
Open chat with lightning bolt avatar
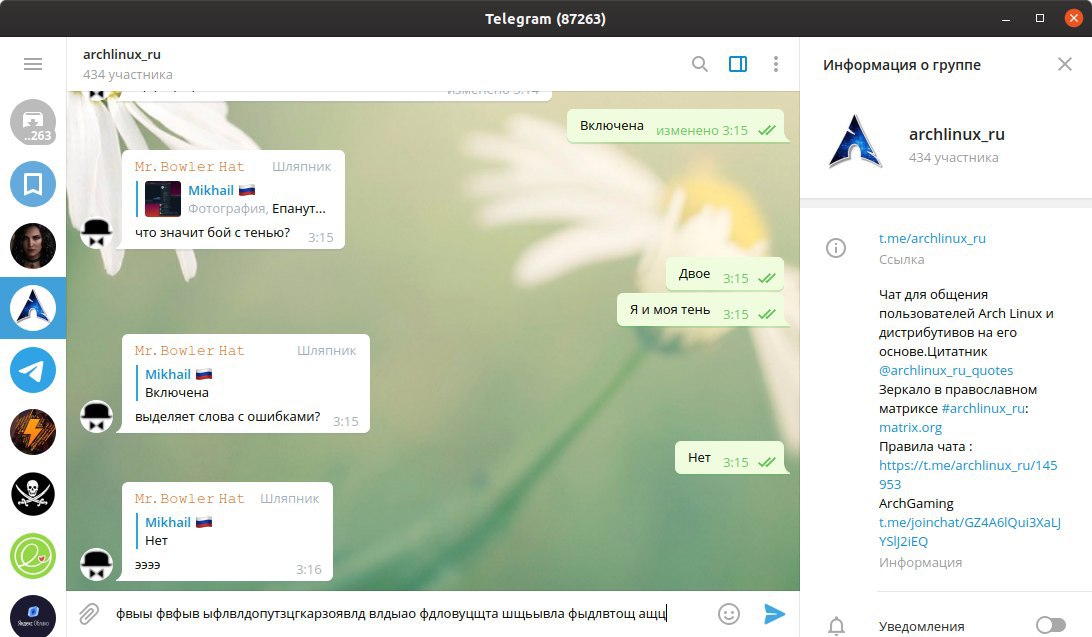click(33, 432)
